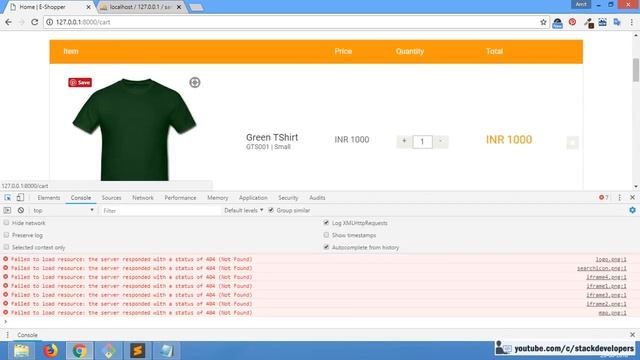640x360 pixels.
Task: Switch to the Performance tab
Action: [180, 198]
